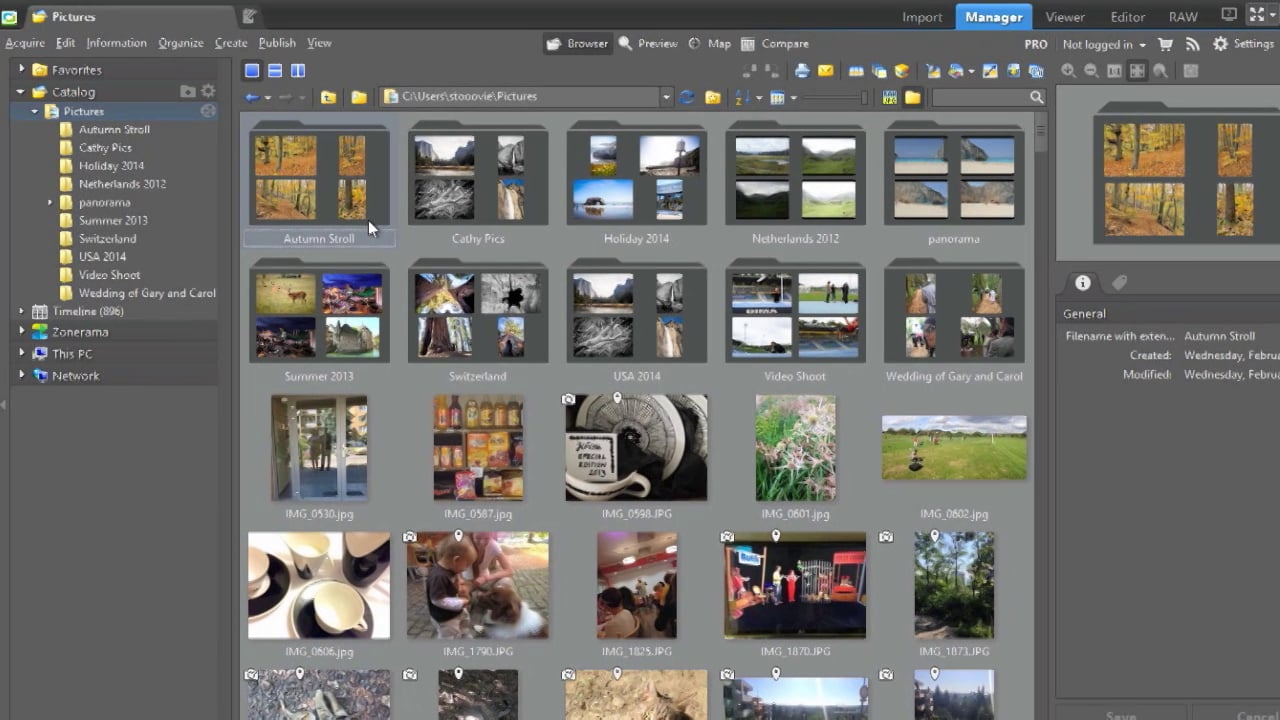Click the zoom out magnifier icon
Viewport: 1280px width, 720px height.
pyautogui.click(x=1091, y=71)
